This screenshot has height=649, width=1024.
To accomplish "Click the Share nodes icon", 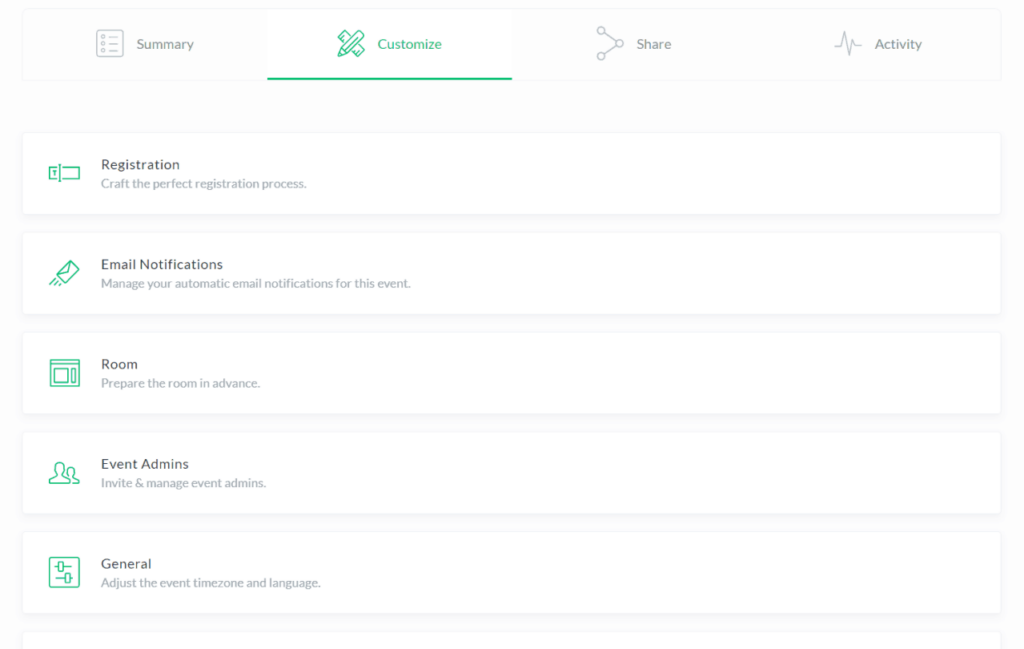I will pyautogui.click(x=609, y=44).
